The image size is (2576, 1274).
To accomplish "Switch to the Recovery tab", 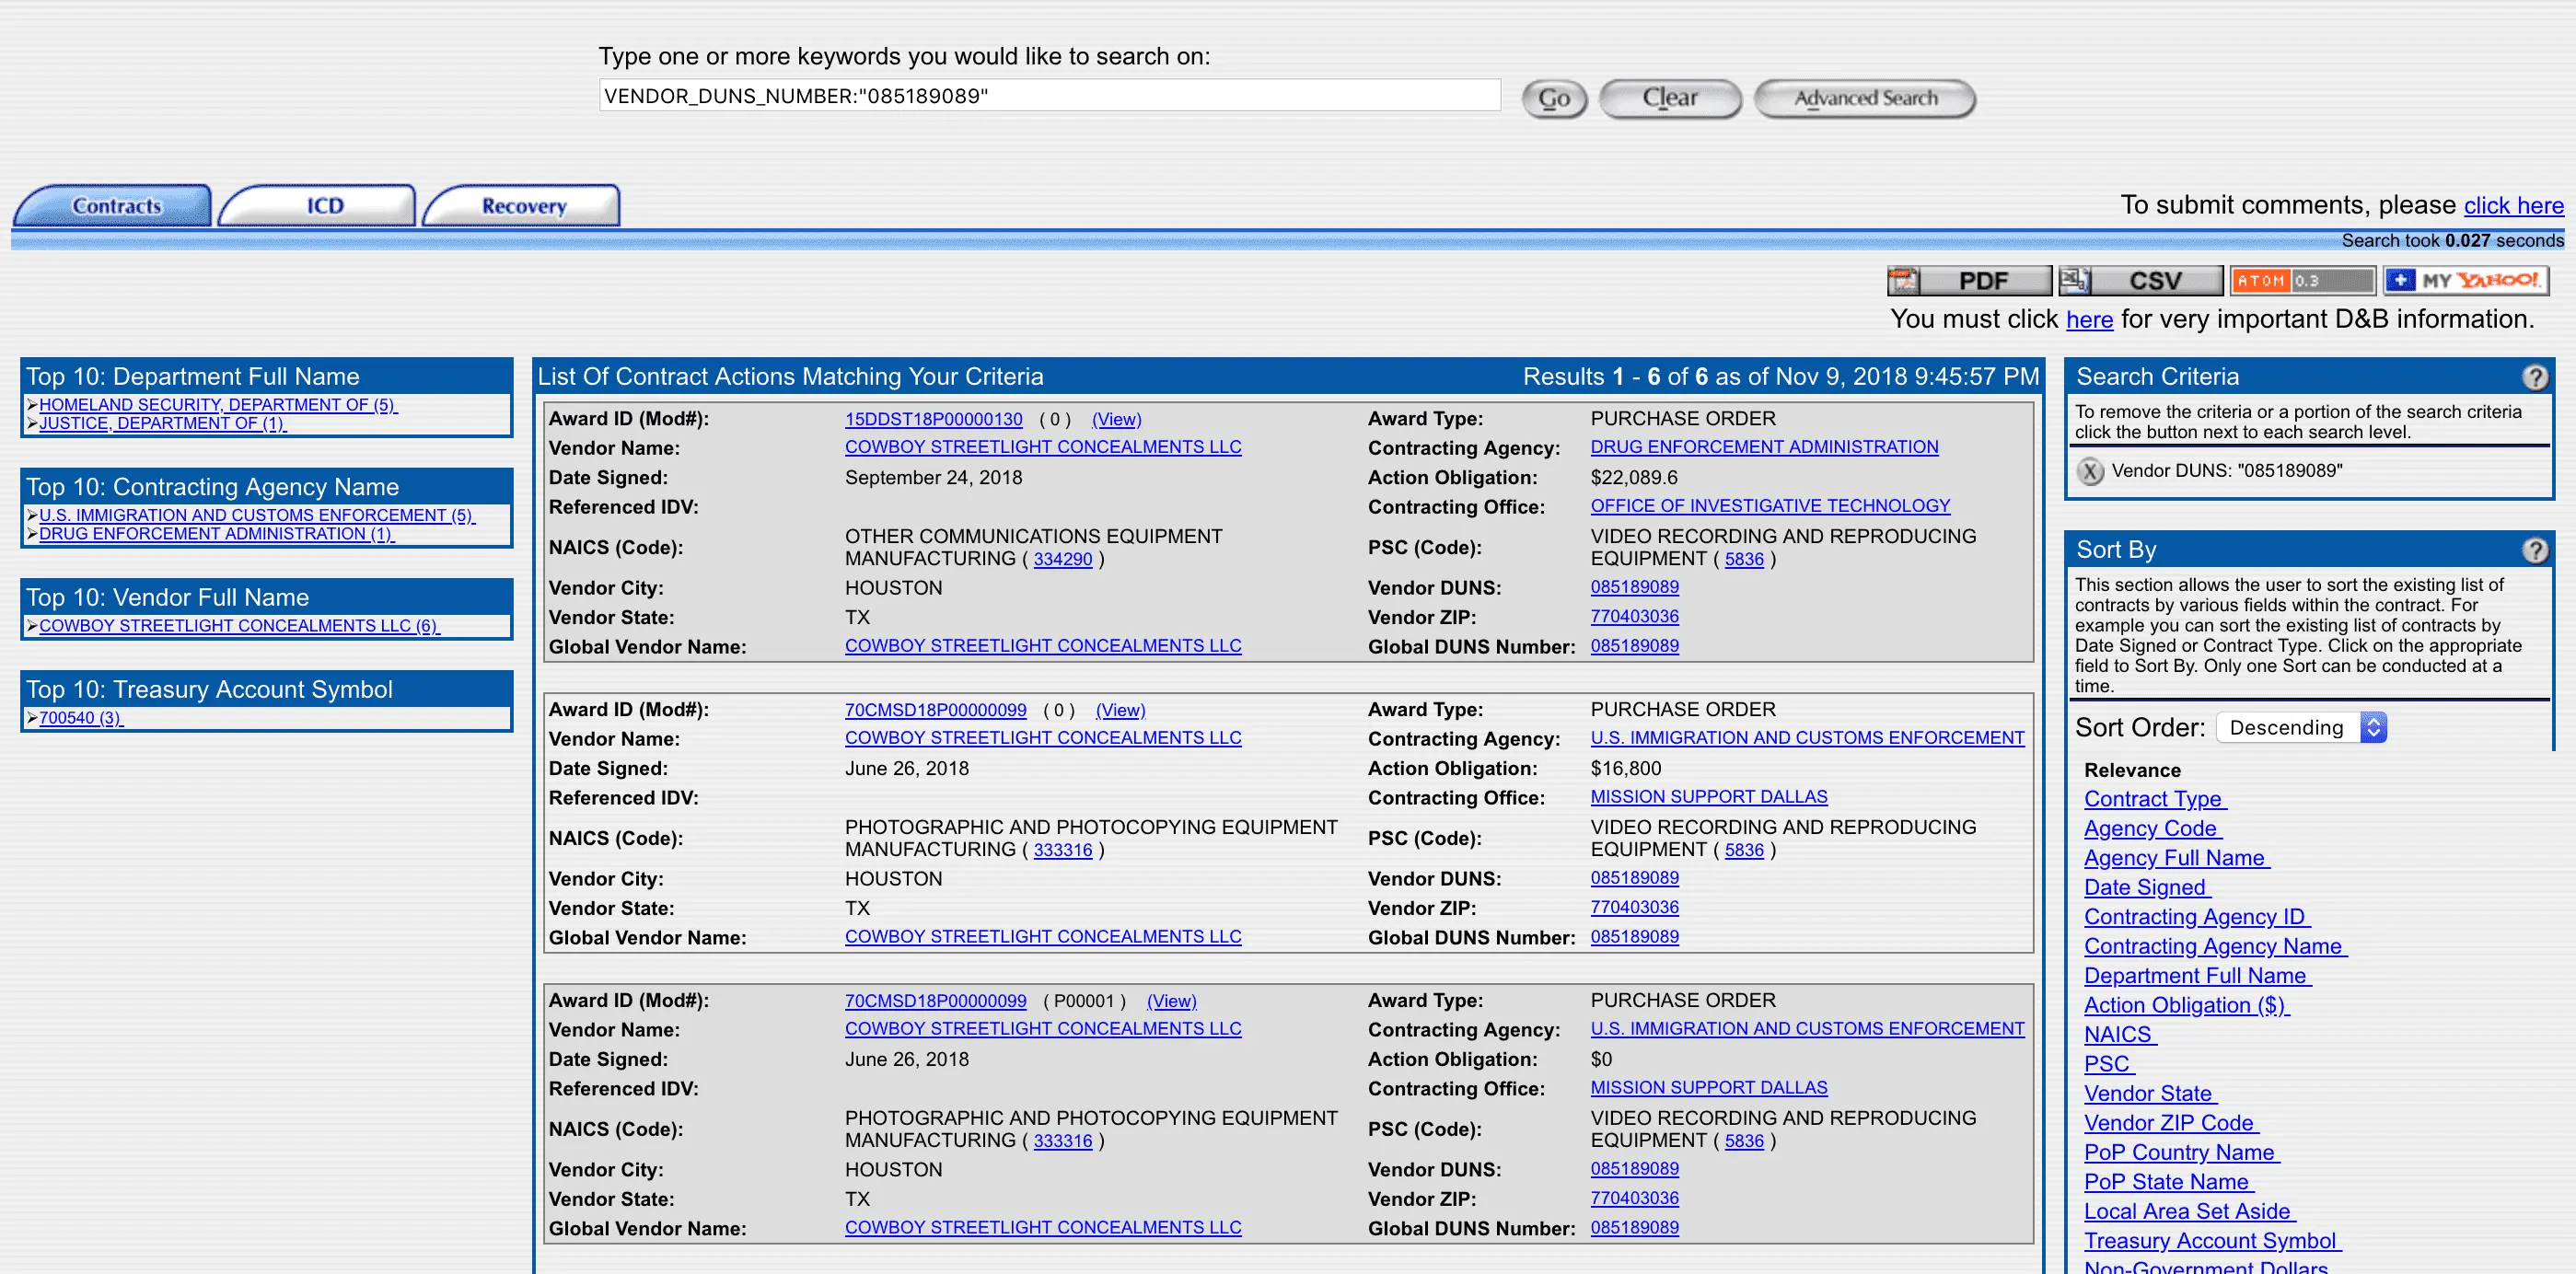I will (523, 206).
